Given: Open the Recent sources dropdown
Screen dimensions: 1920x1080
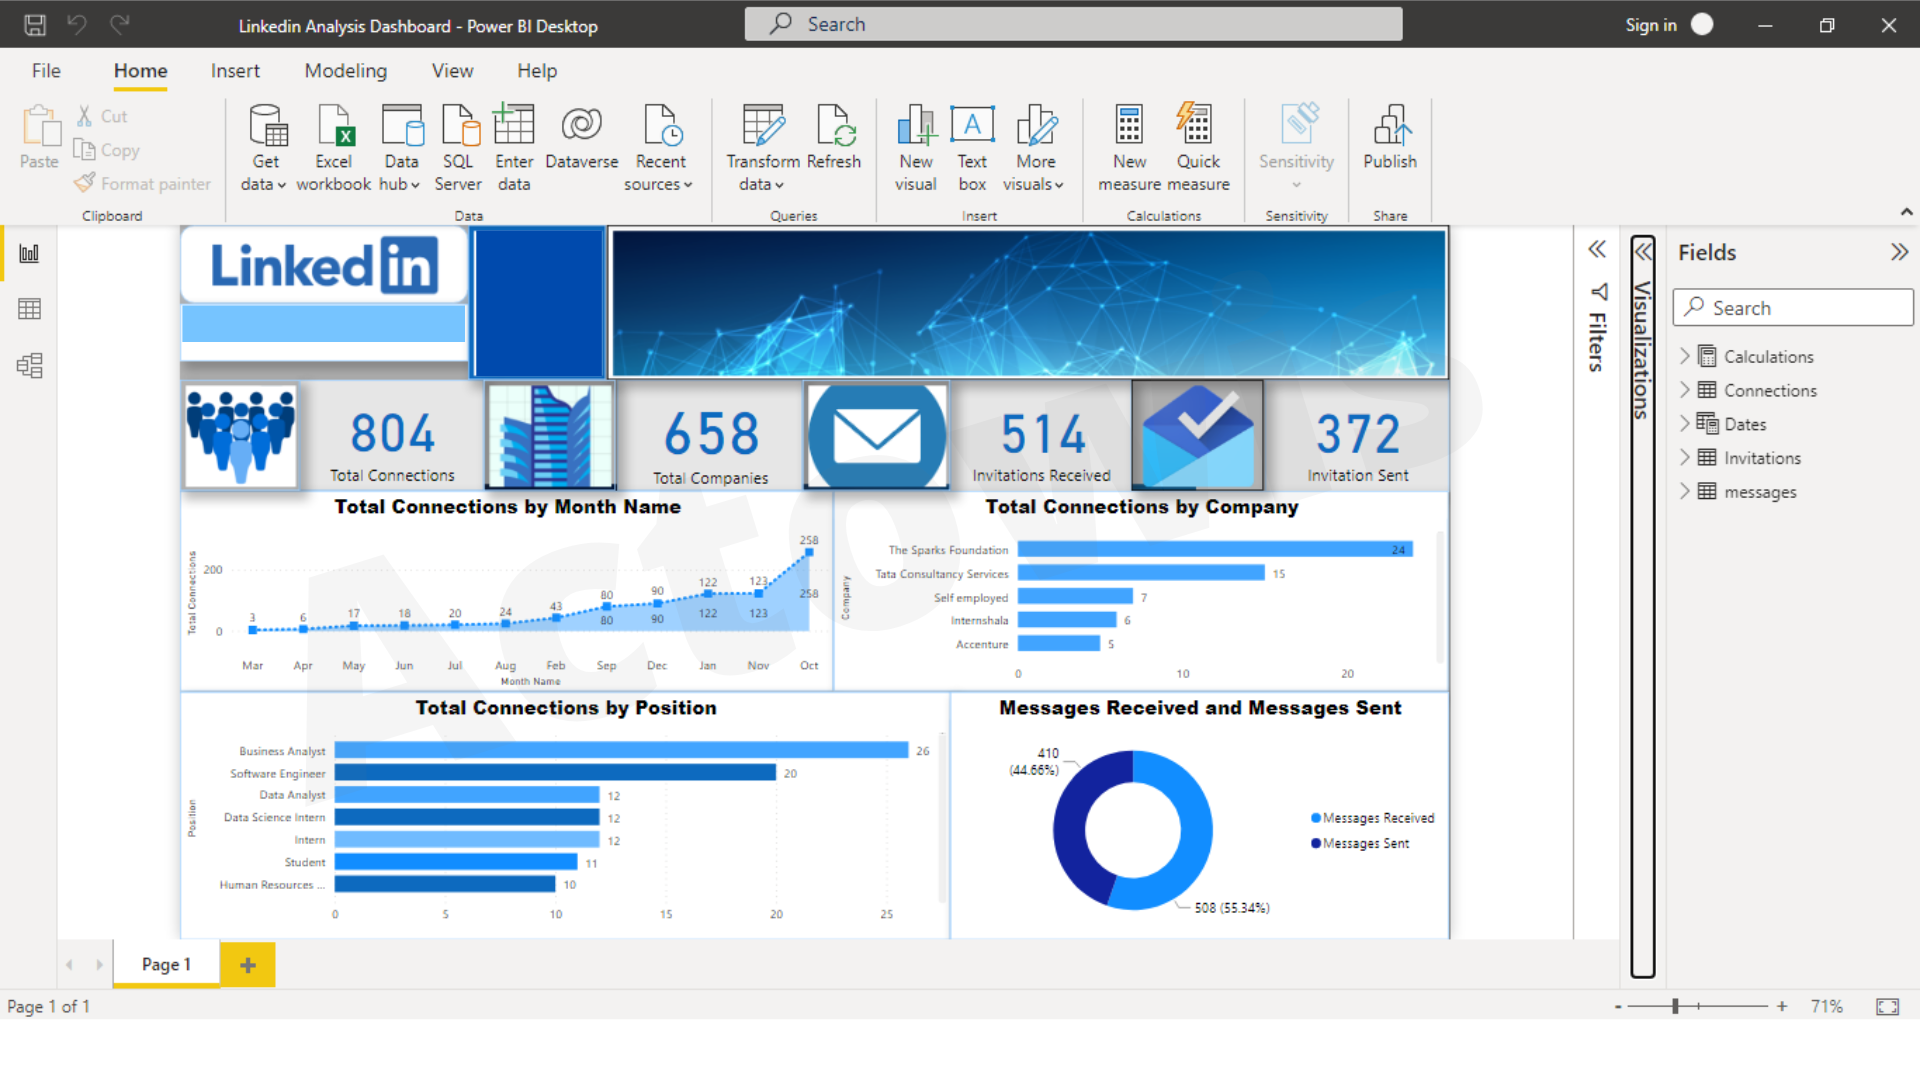Looking at the screenshot, I should point(660,148).
